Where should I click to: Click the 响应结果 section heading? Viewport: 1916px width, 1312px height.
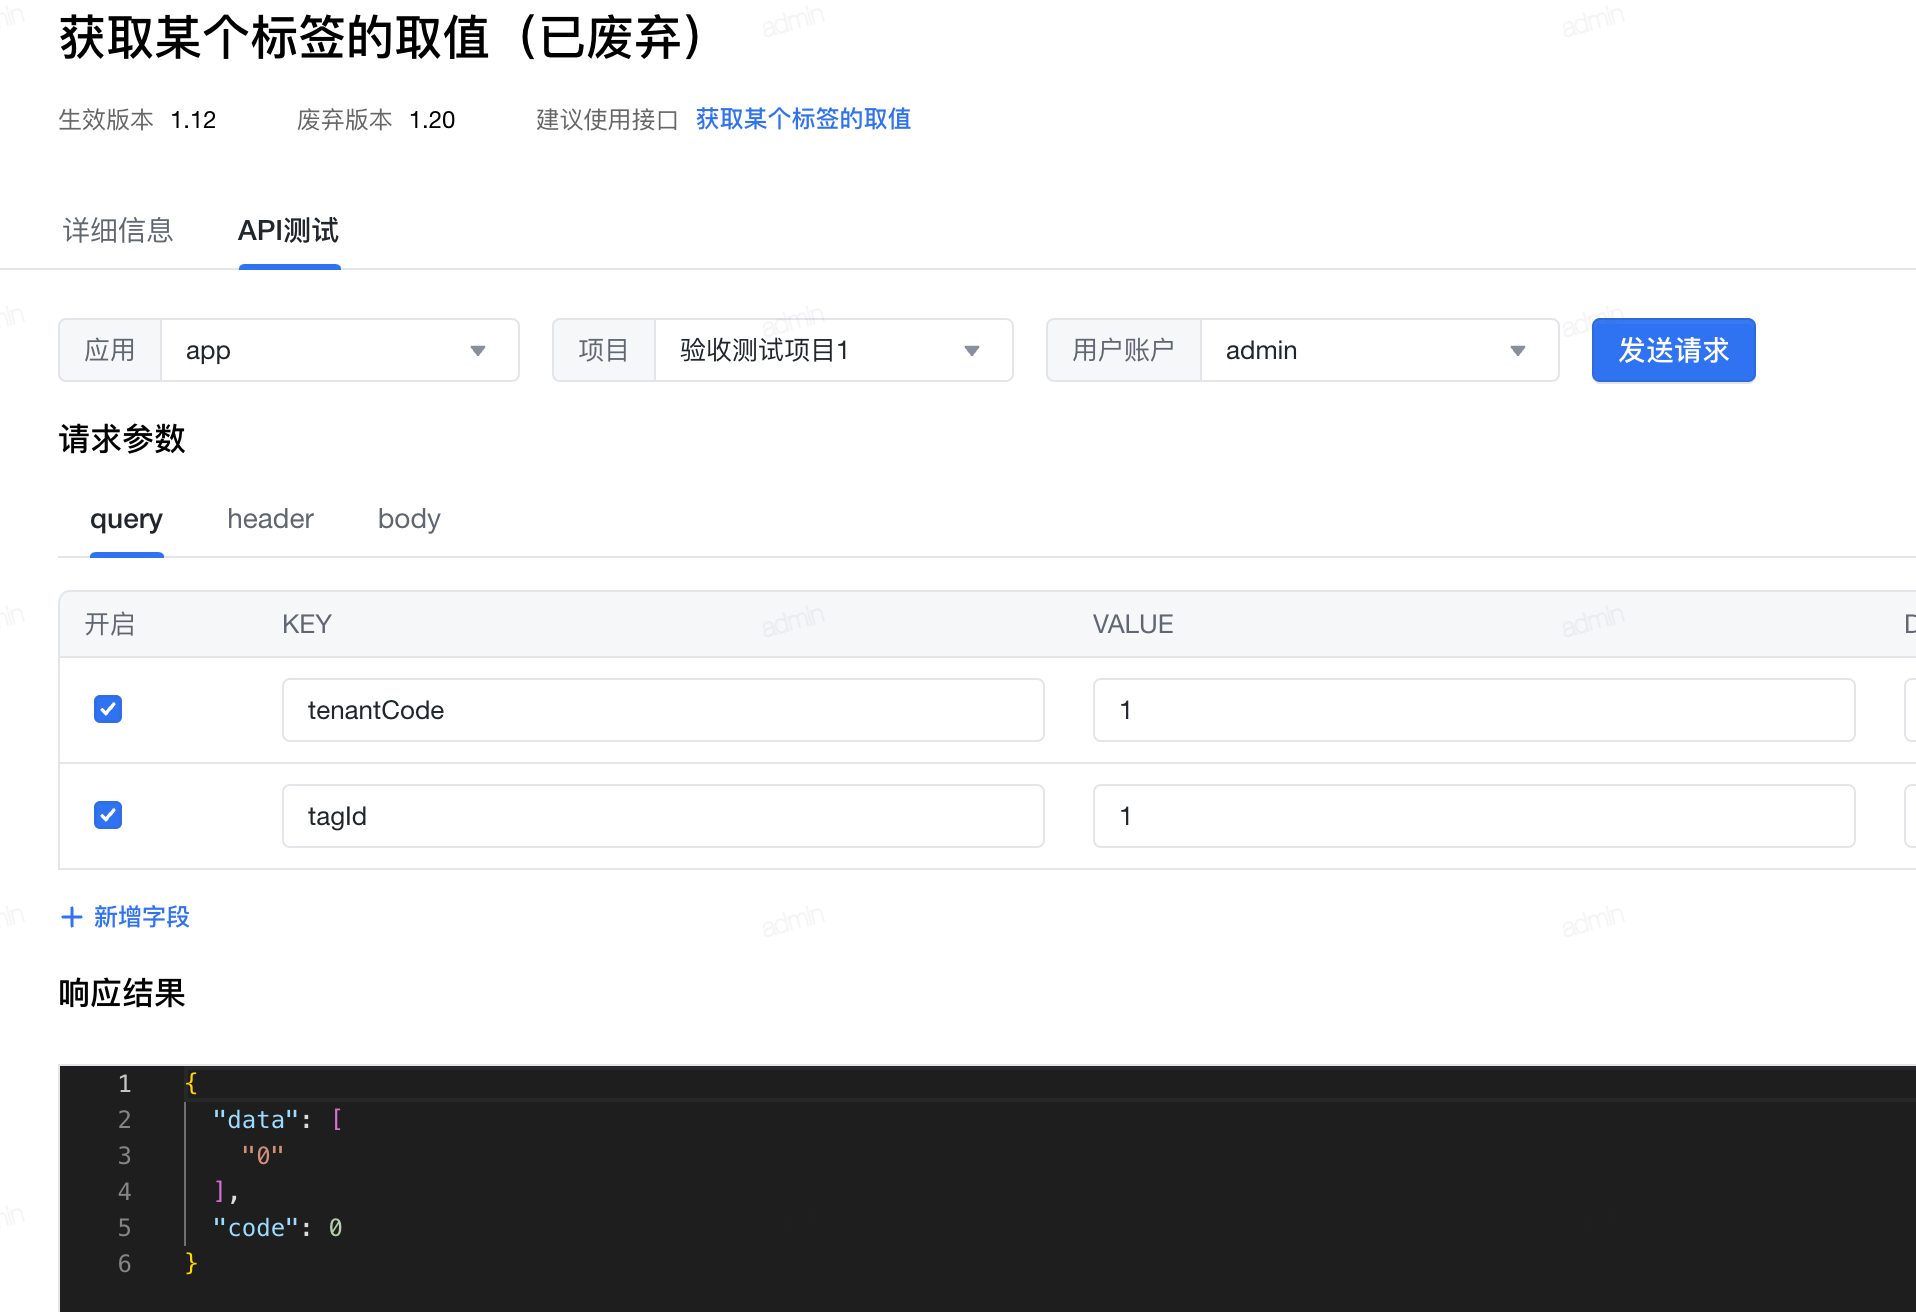coord(122,993)
